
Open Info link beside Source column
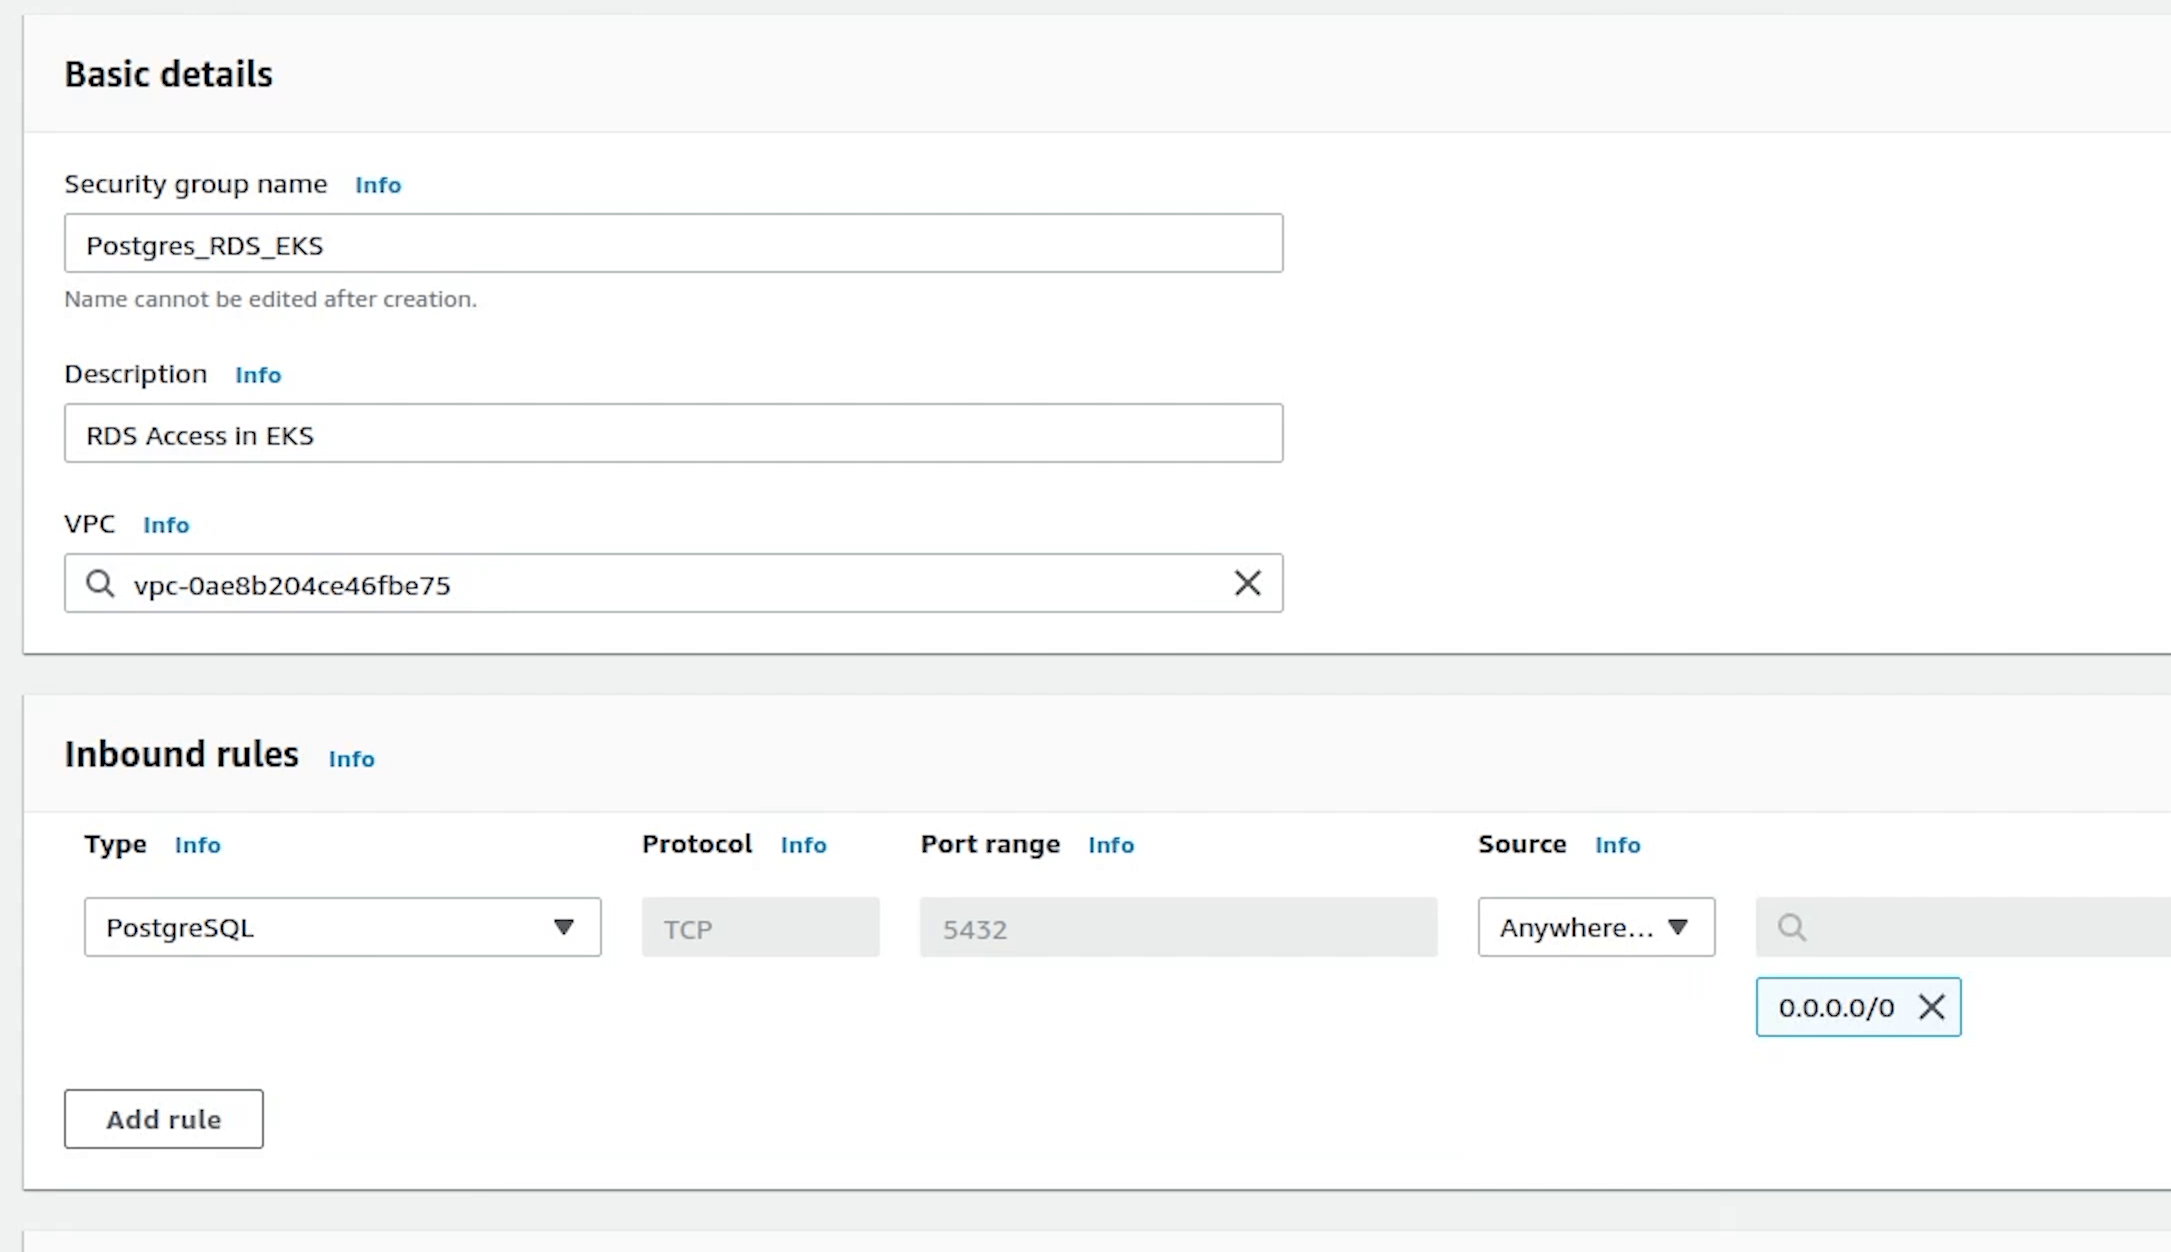pyautogui.click(x=1618, y=845)
